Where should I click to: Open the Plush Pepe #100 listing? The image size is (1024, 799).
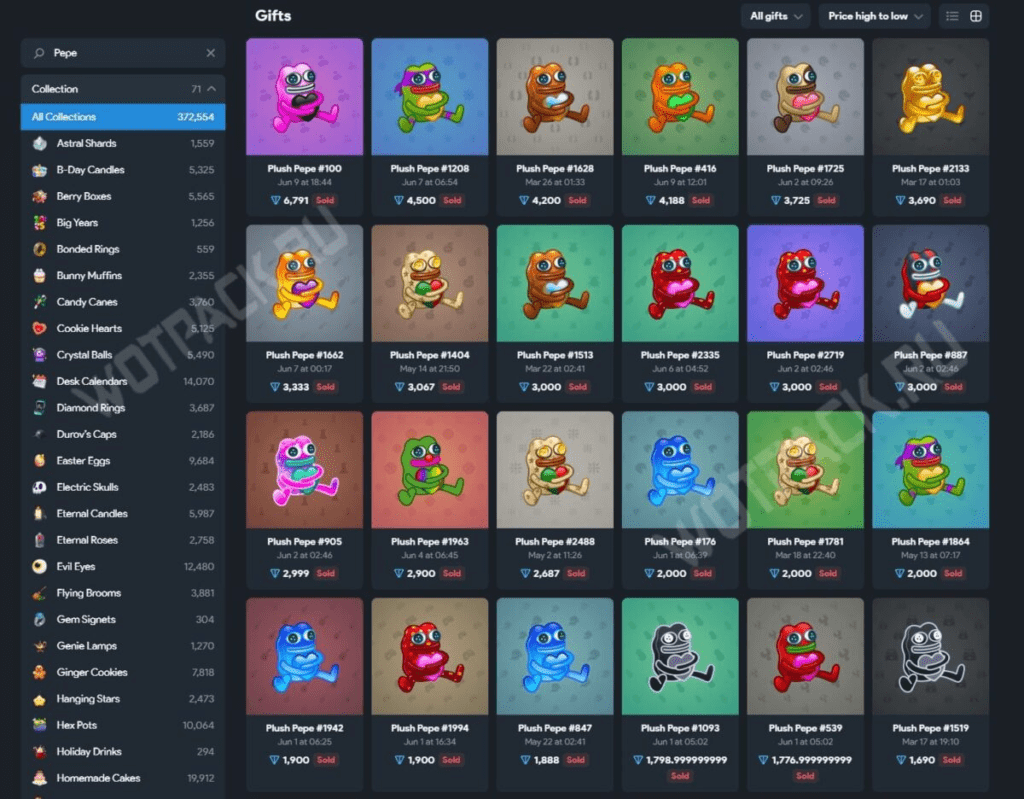304,97
